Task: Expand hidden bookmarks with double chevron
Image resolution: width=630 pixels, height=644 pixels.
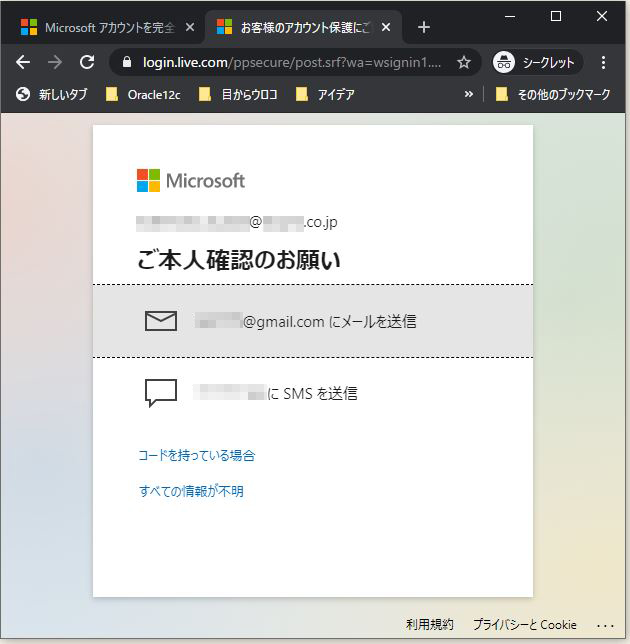Action: [x=469, y=94]
